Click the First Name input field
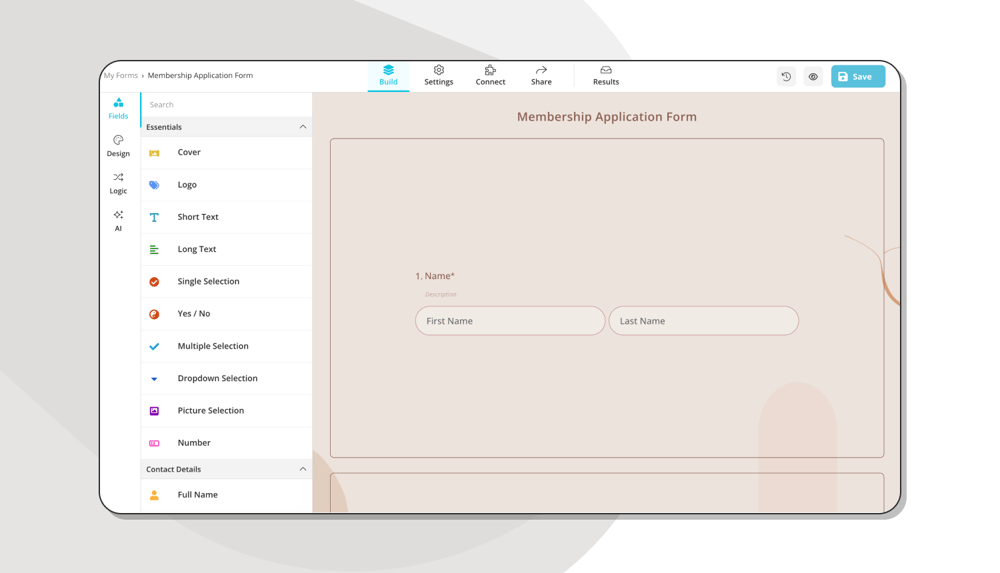 (510, 321)
